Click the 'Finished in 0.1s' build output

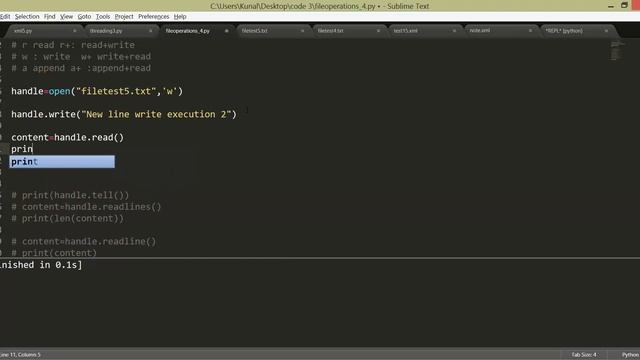click(41, 265)
